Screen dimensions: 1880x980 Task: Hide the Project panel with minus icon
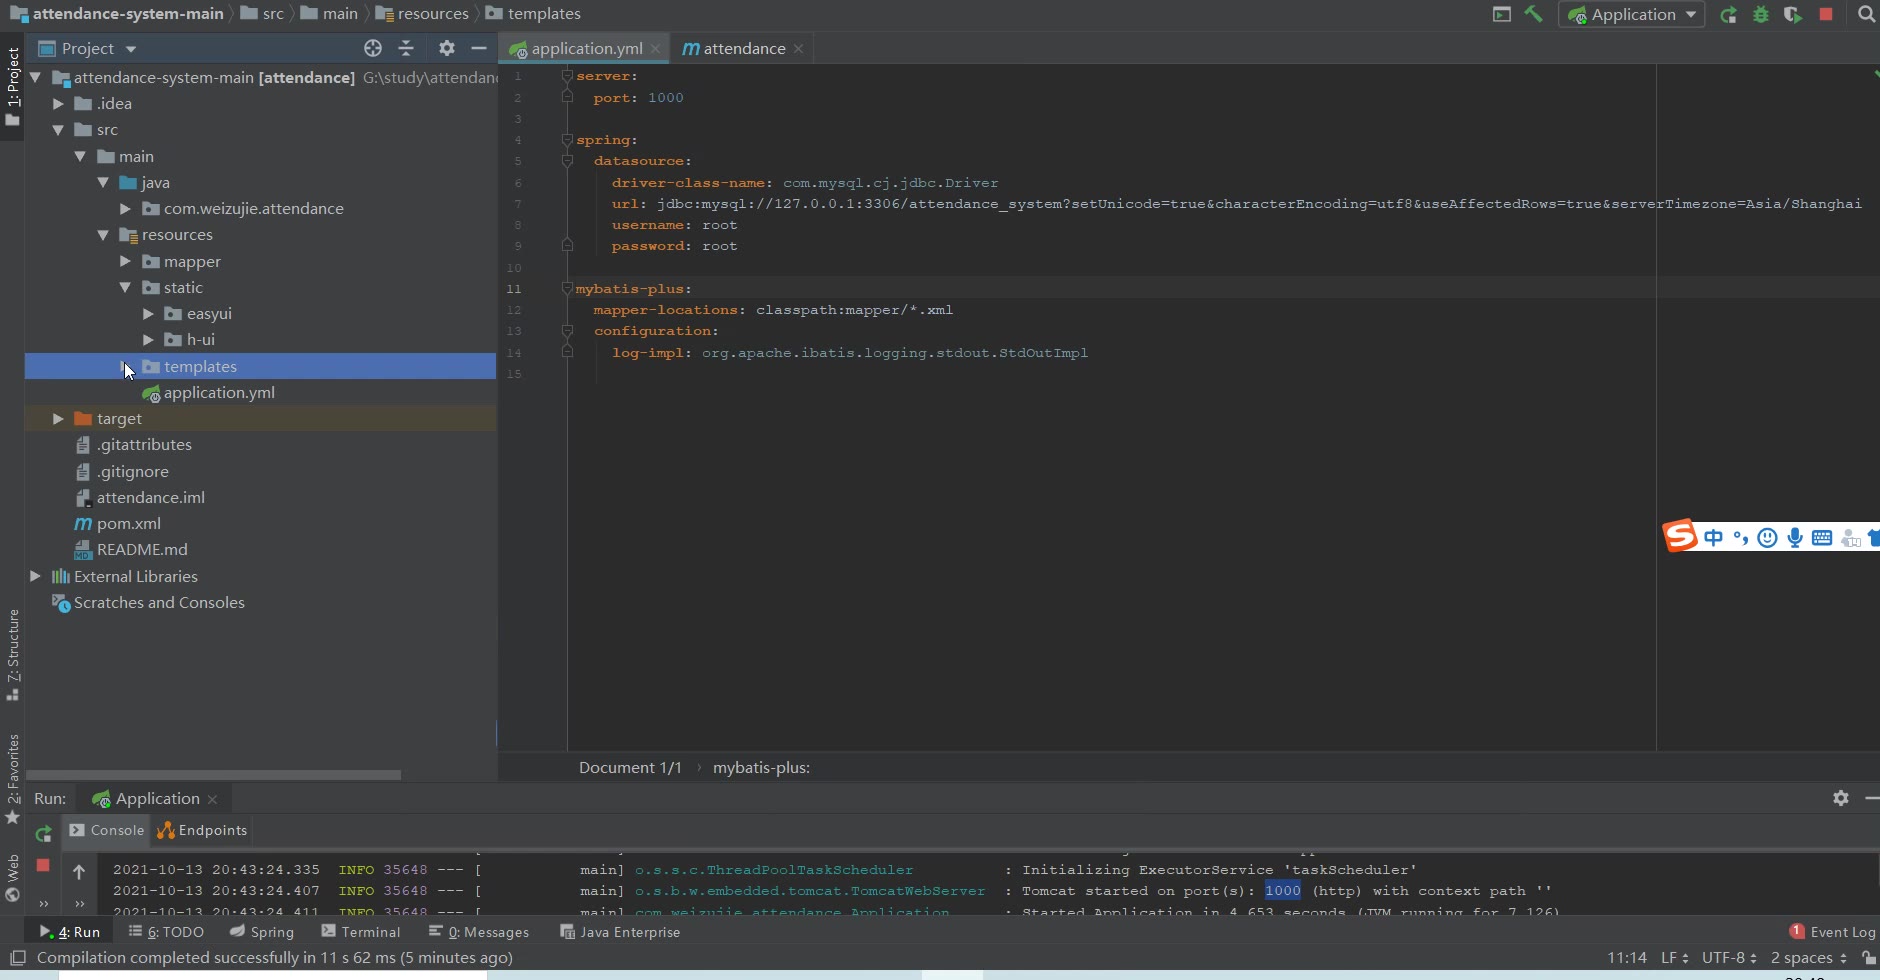pyautogui.click(x=479, y=48)
